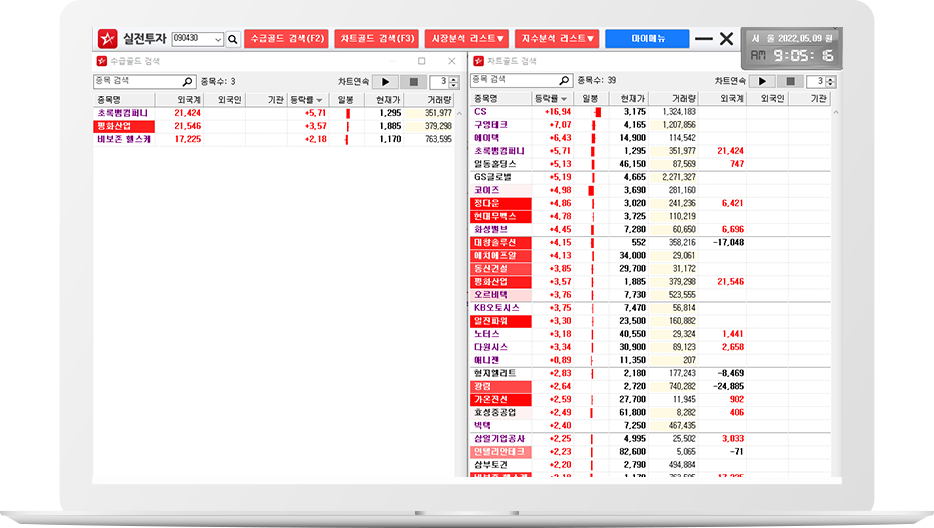The height and width of the screenshot is (528, 934).
Task: Play chart sequence in 수급골드 검색 panel
Action: pyautogui.click(x=386, y=81)
